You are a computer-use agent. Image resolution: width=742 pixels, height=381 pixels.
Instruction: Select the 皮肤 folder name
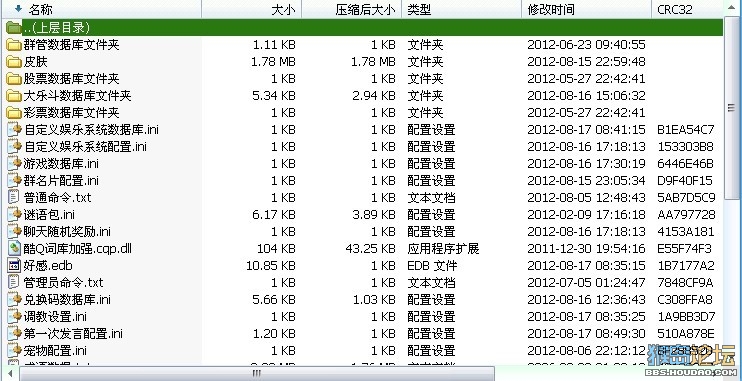pos(35,62)
